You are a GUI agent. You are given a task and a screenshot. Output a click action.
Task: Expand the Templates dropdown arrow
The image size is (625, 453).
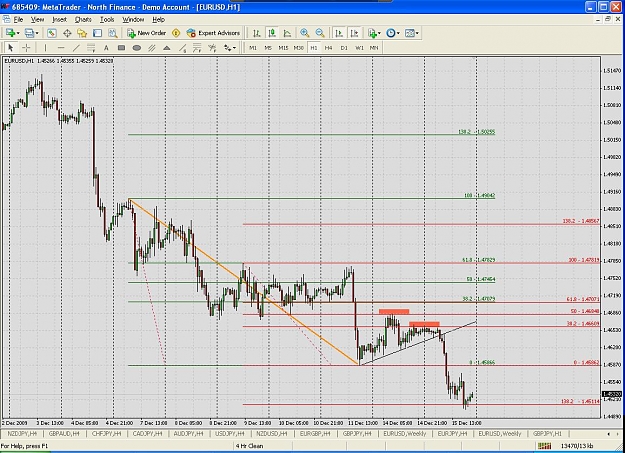pyautogui.click(x=417, y=33)
